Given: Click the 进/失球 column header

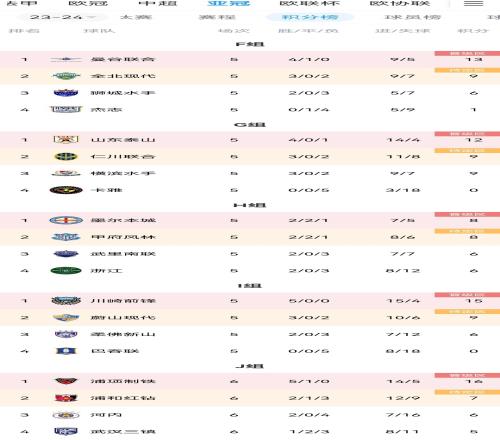Looking at the screenshot, I should pyautogui.click(x=403, y=31).
